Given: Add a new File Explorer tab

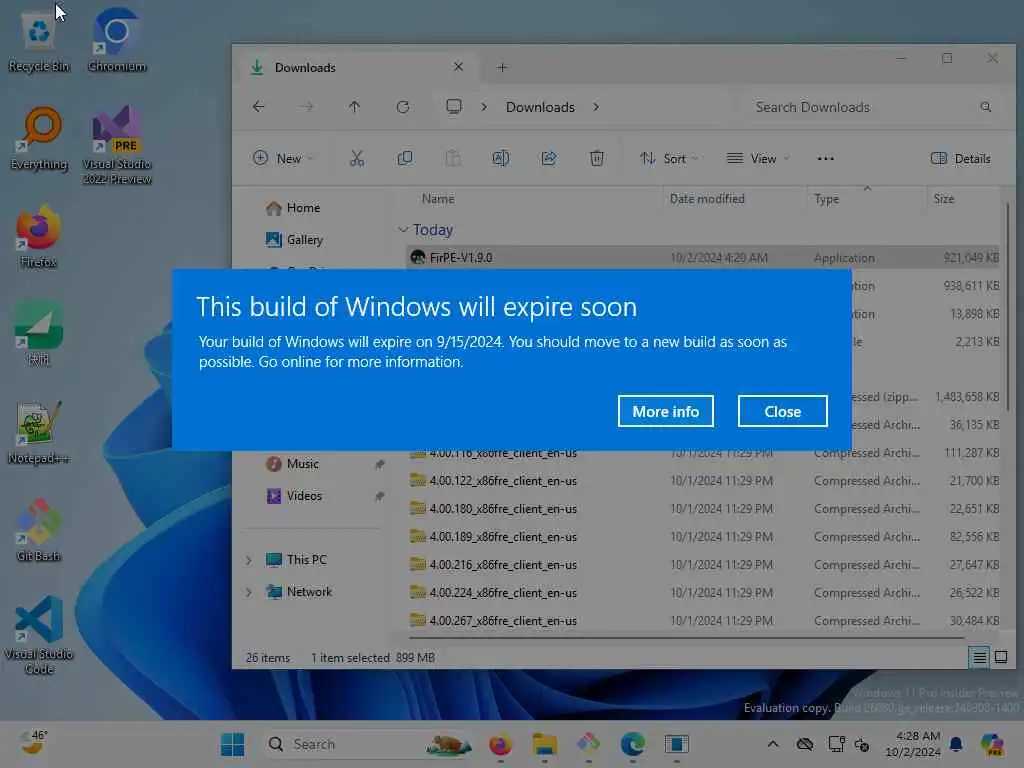Looking at the screenshot, I should pos(502,67).
